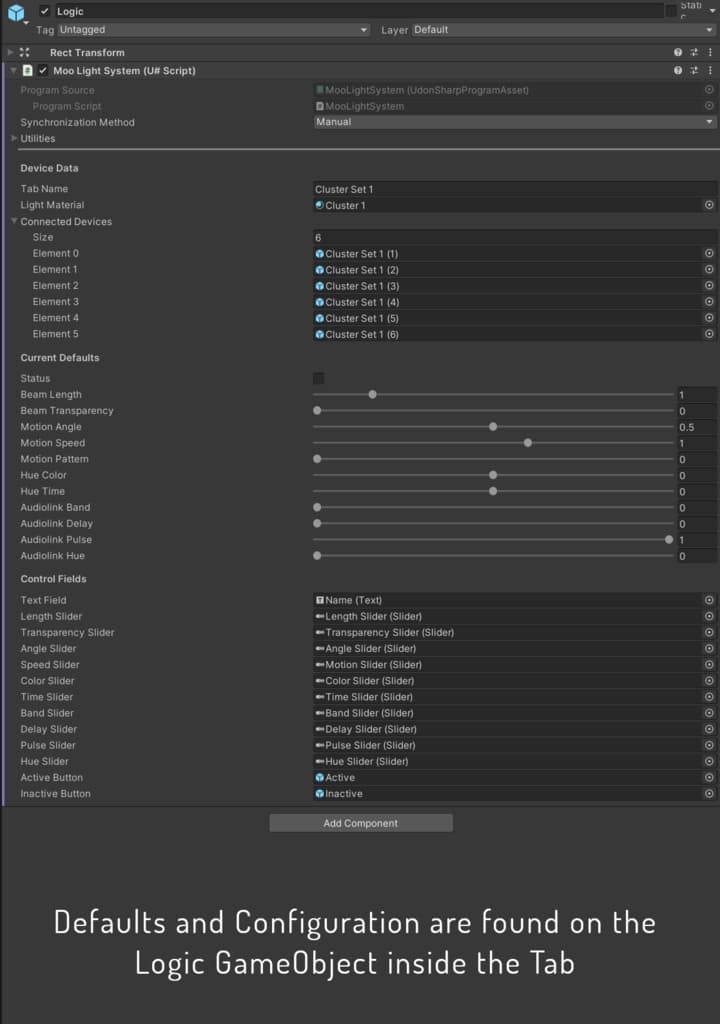
Task: Expand the Utilities foldout
Action: coord(15,138)
